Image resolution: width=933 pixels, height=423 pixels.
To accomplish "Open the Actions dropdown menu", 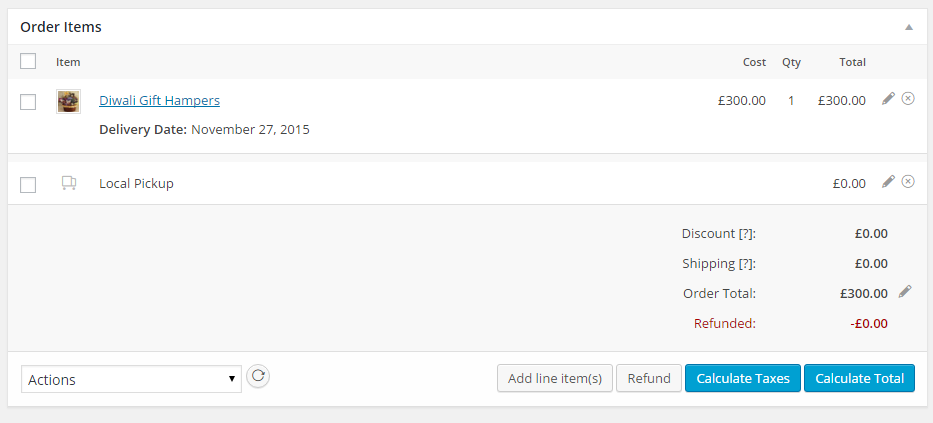I will click(x=132, y=379).
